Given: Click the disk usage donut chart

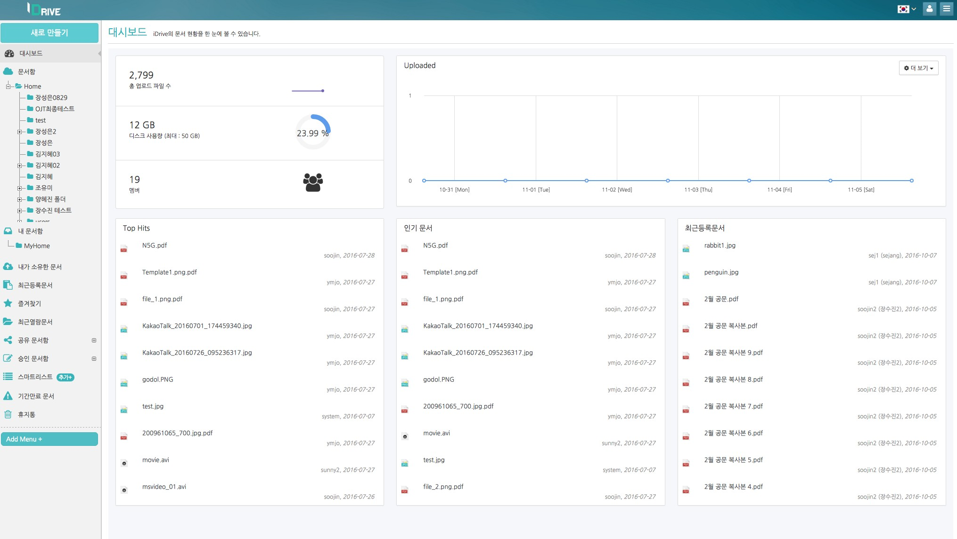Looking at the screenshot, I should 313,132.
